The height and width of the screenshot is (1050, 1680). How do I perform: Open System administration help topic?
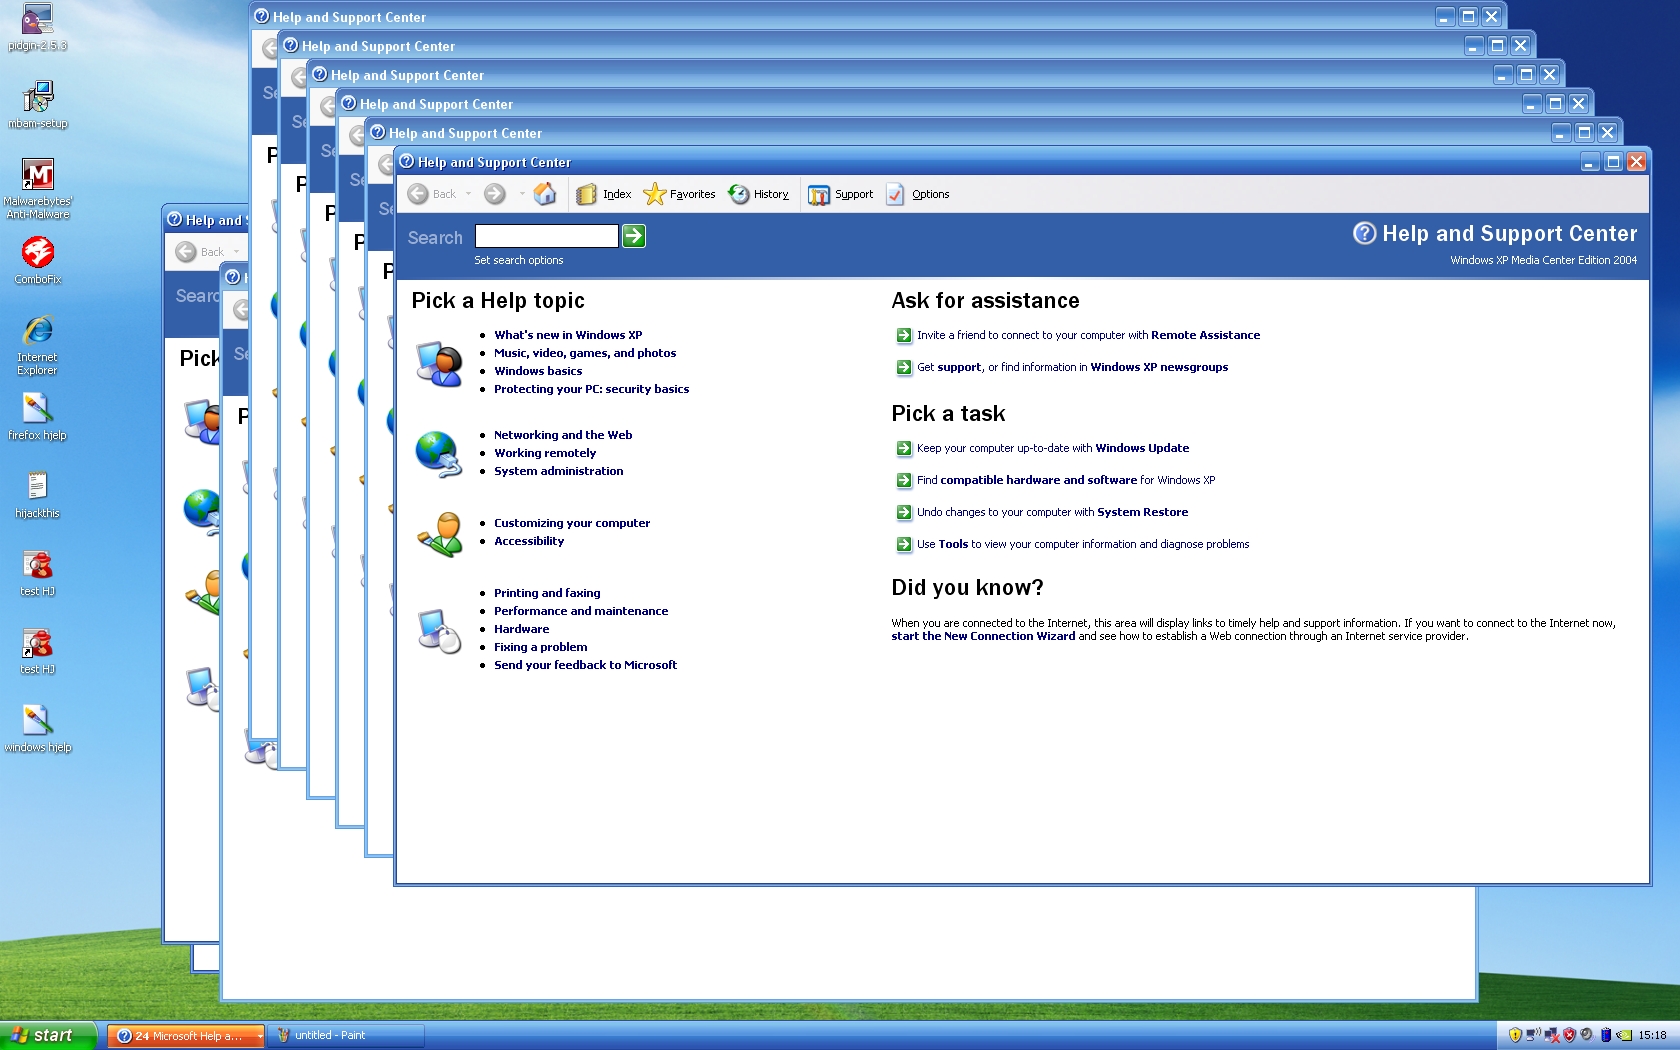click(558, 471)
